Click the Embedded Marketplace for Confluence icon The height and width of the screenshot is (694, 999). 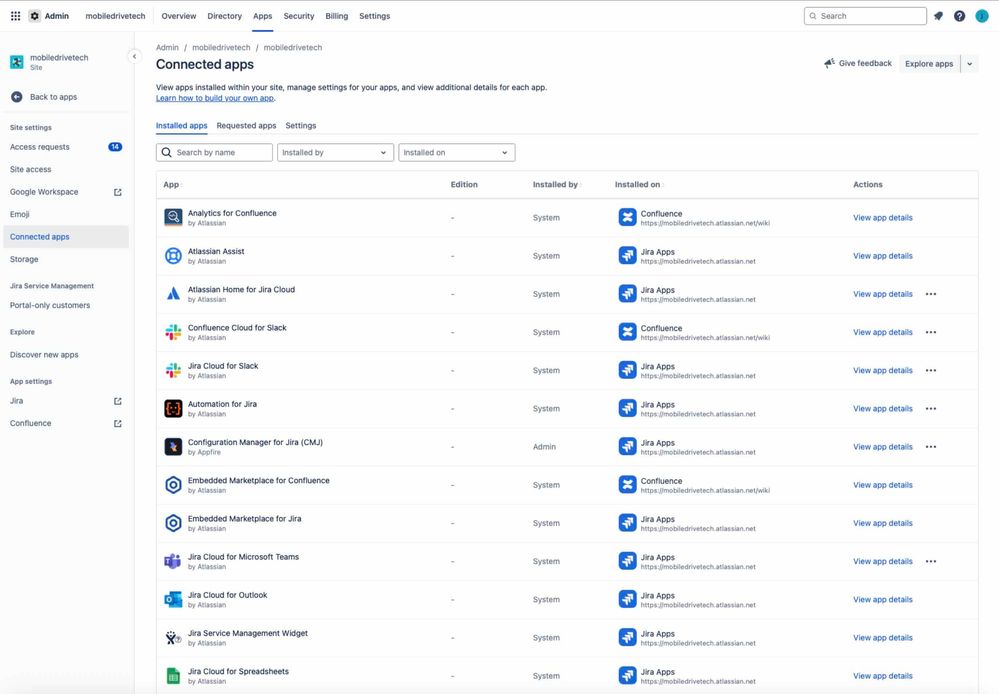tap(173, 485)
